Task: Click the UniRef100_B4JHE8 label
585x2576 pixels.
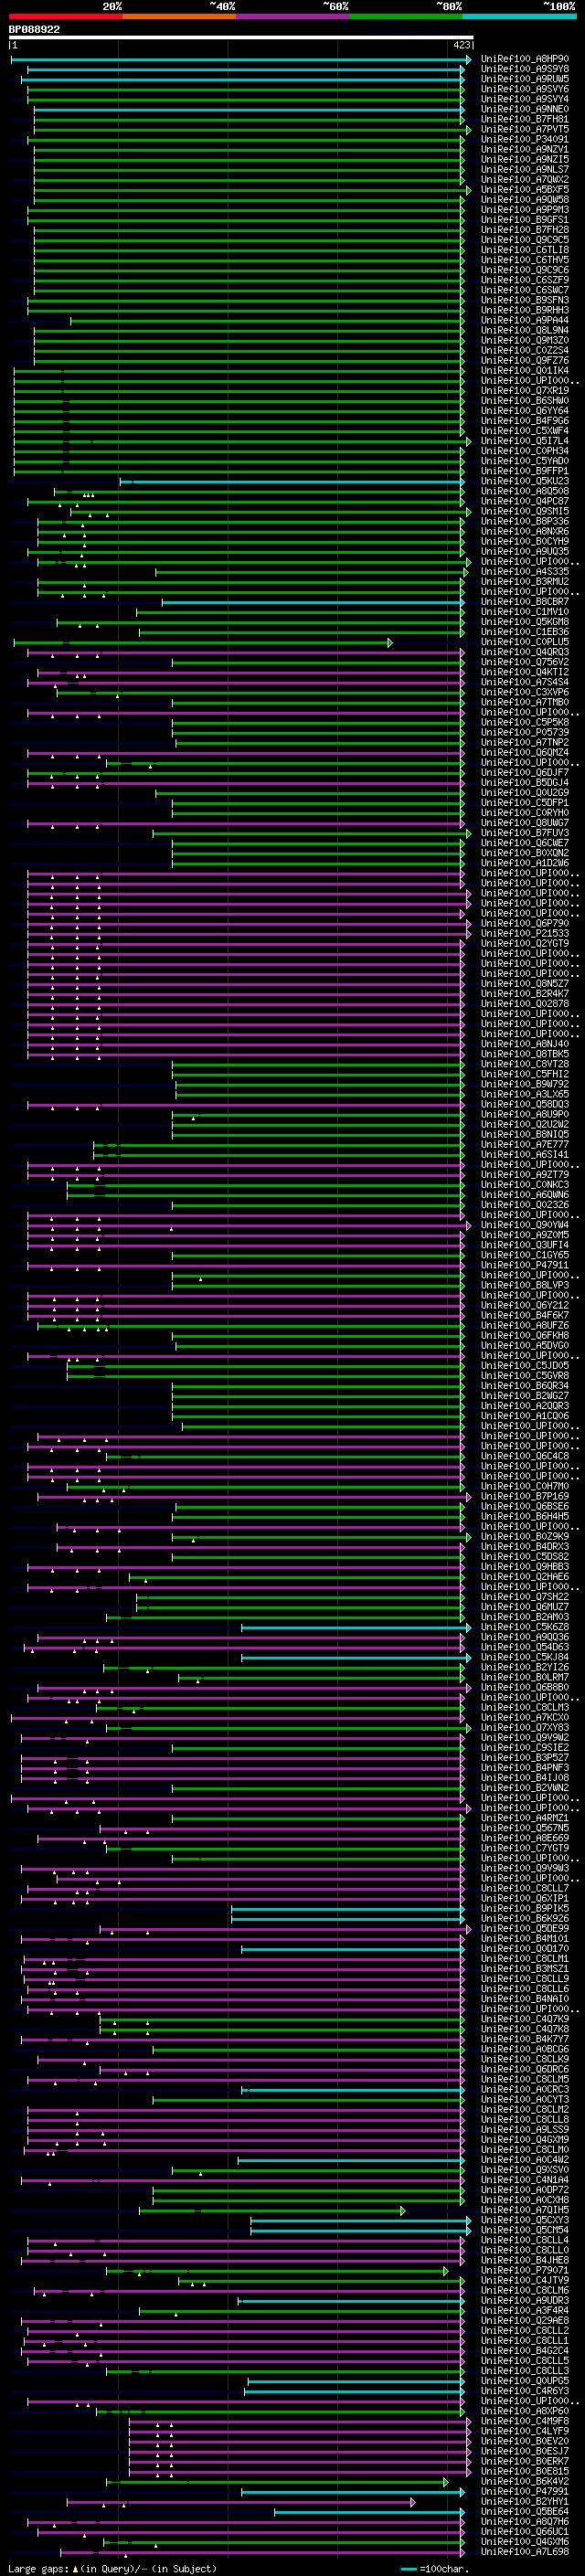Action: pos(524,2260)
